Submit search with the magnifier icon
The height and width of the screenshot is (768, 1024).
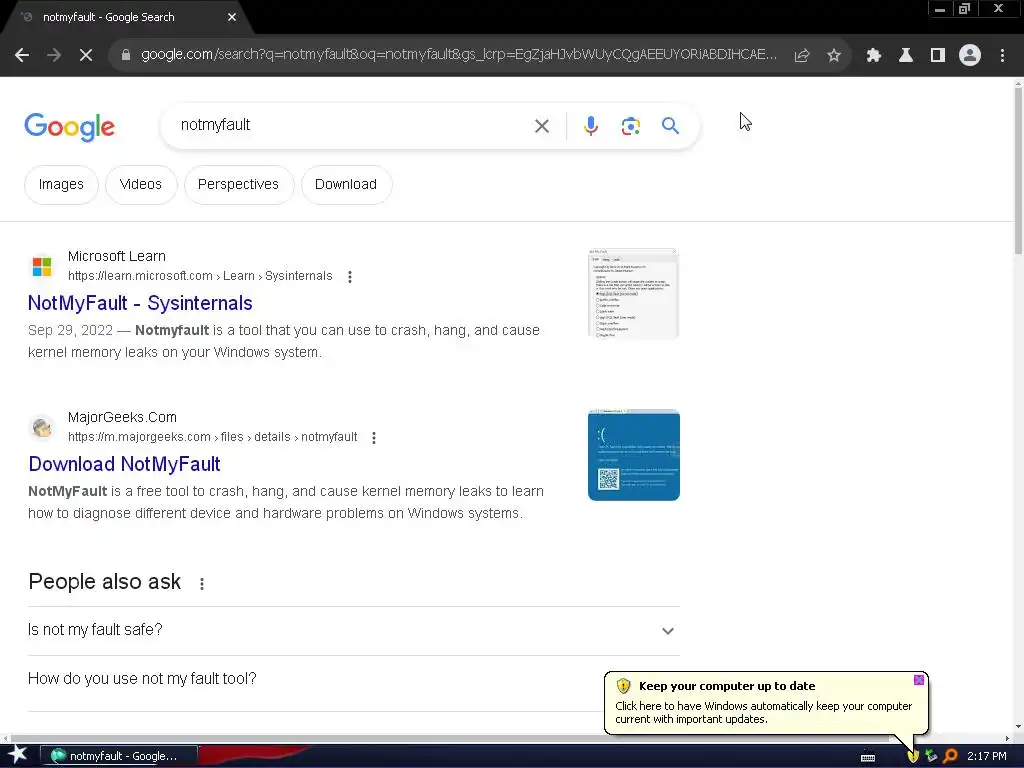pos(670,125)
